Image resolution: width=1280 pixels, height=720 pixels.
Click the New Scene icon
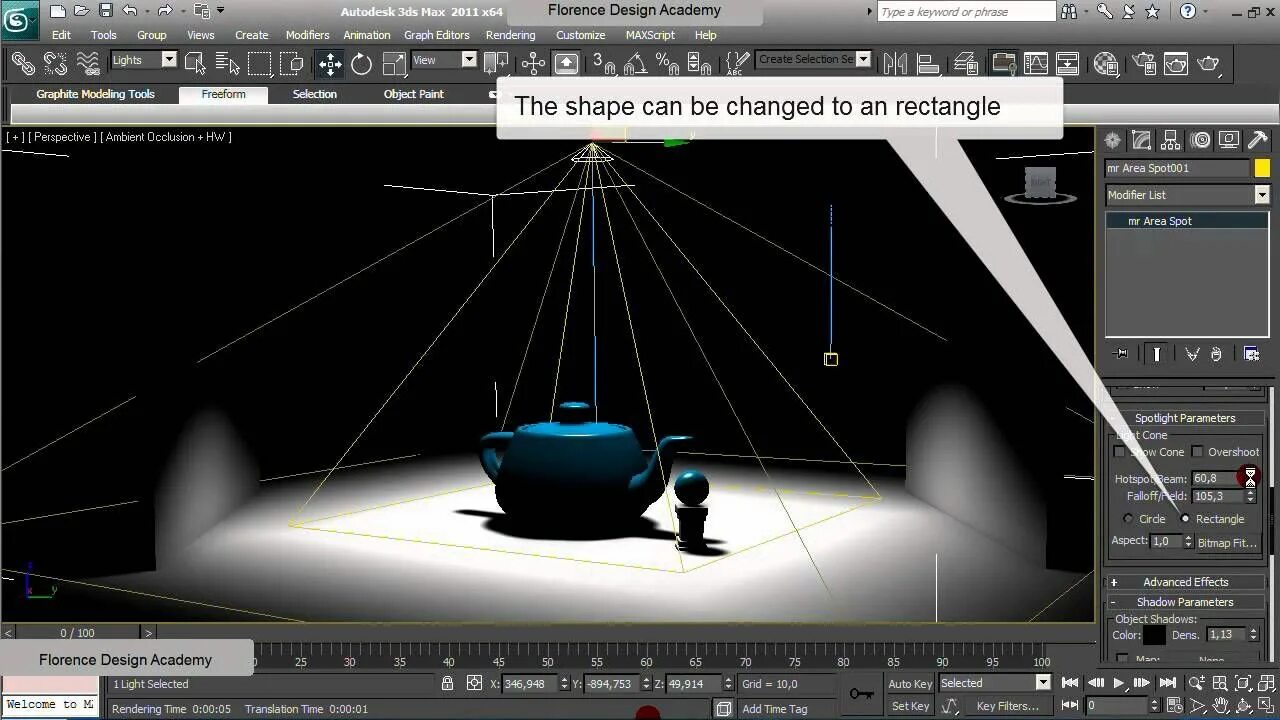[57, 11]
